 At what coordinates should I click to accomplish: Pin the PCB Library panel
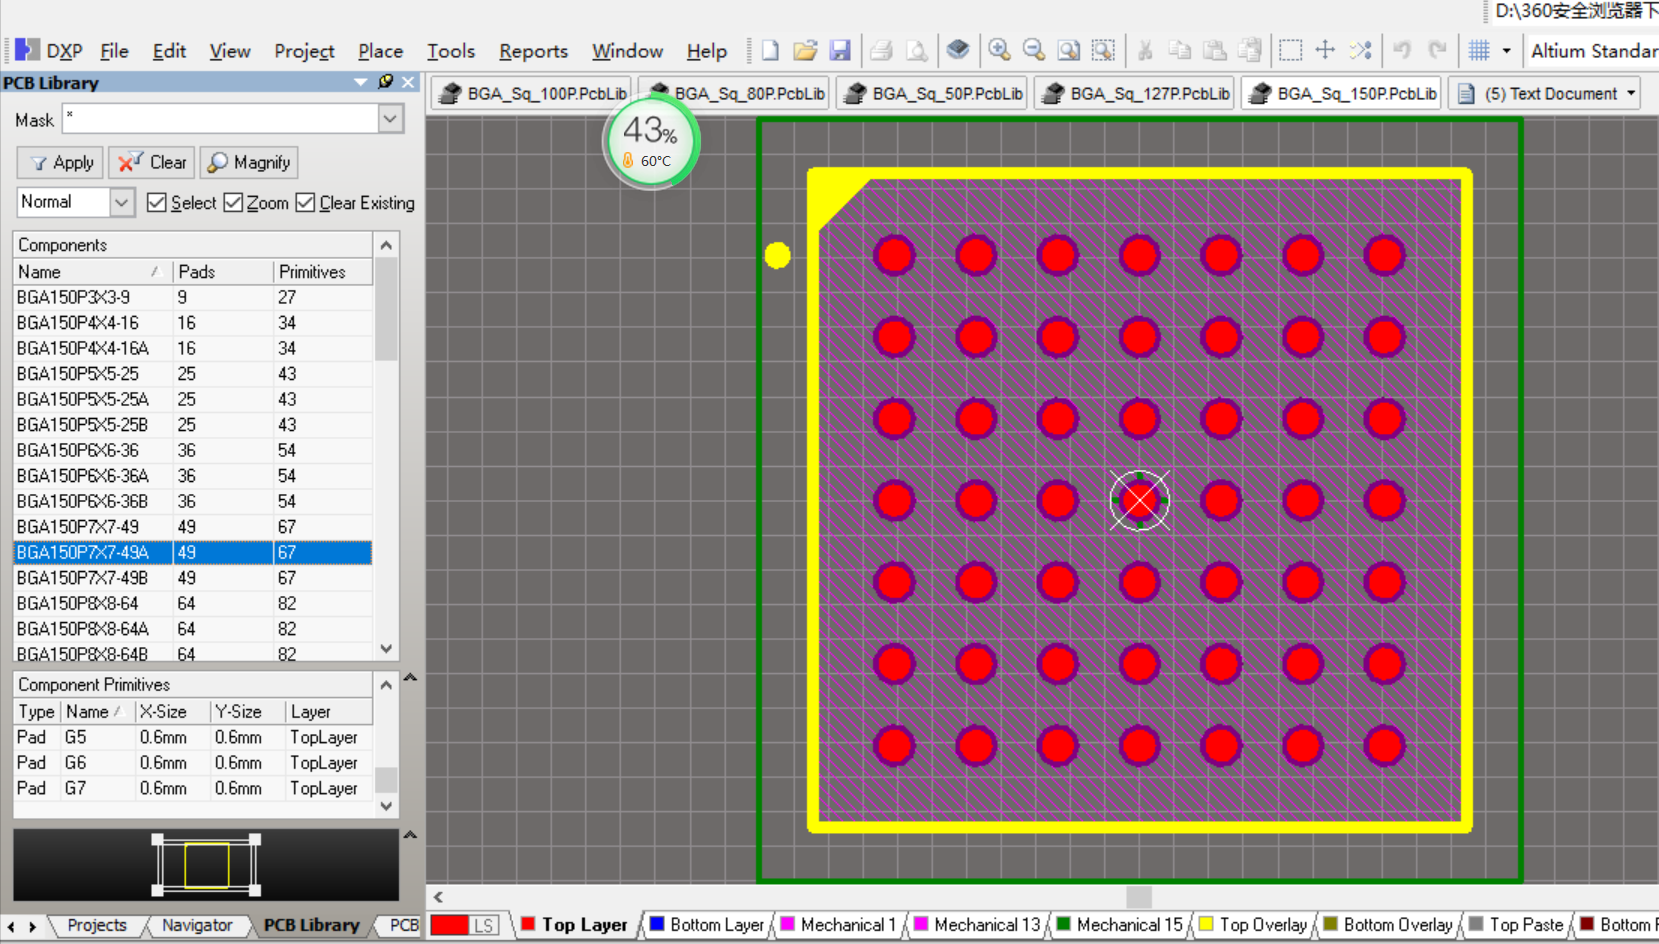click(x=386, y=82)
